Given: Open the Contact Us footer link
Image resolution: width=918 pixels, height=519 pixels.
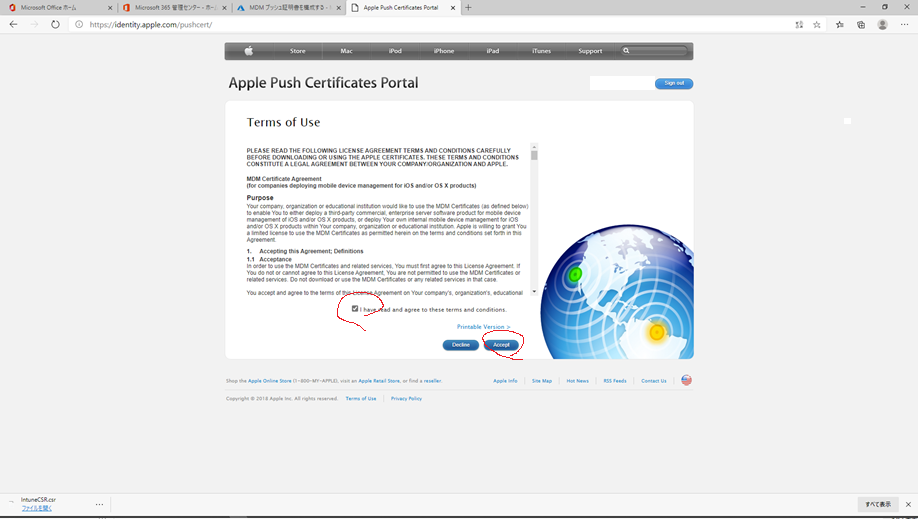Looking at the screenshot, I should [x=653, y=381].
